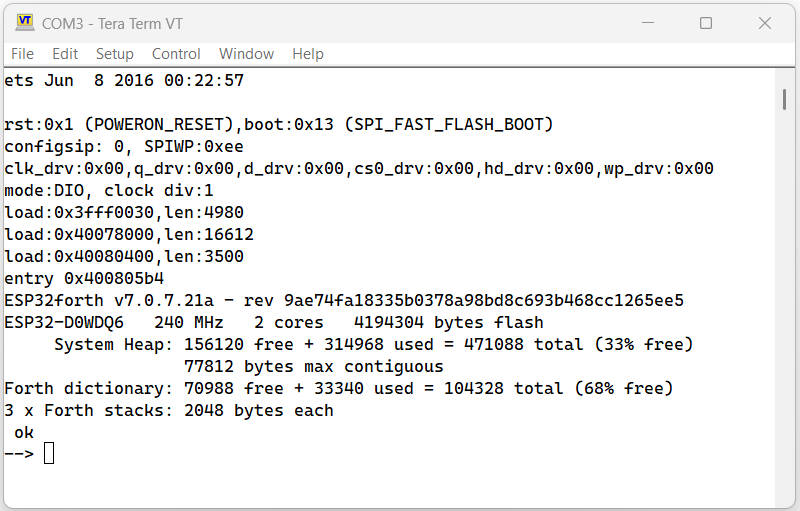
Task: Click the Tera Term VT title bar icon
Action: (x=25, y=23)
